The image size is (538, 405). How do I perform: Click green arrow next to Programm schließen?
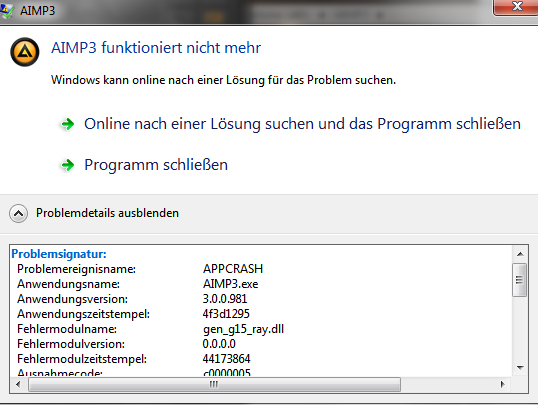(68, 165)
